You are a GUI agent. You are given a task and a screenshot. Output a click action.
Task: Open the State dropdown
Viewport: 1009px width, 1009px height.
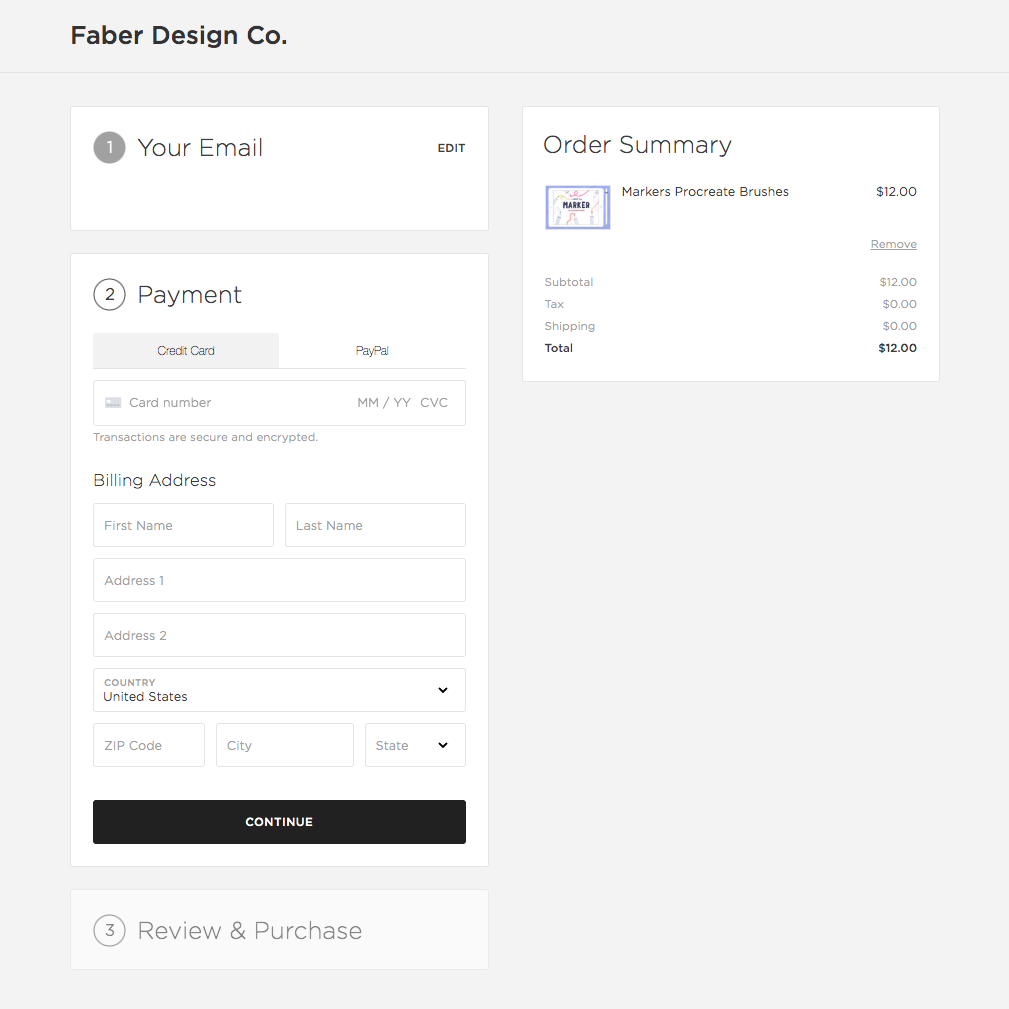pos(415,745)
